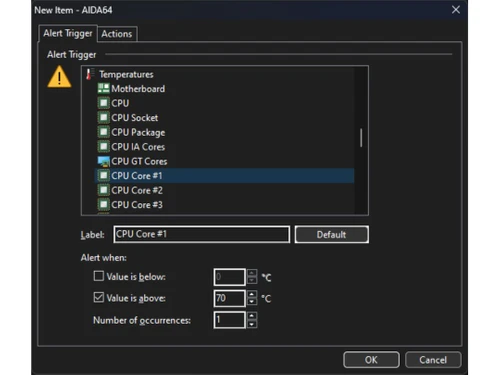Confirm with the OK button
Image resolution: width=500 pixels, height=375 pixels.
pos(371,360)
